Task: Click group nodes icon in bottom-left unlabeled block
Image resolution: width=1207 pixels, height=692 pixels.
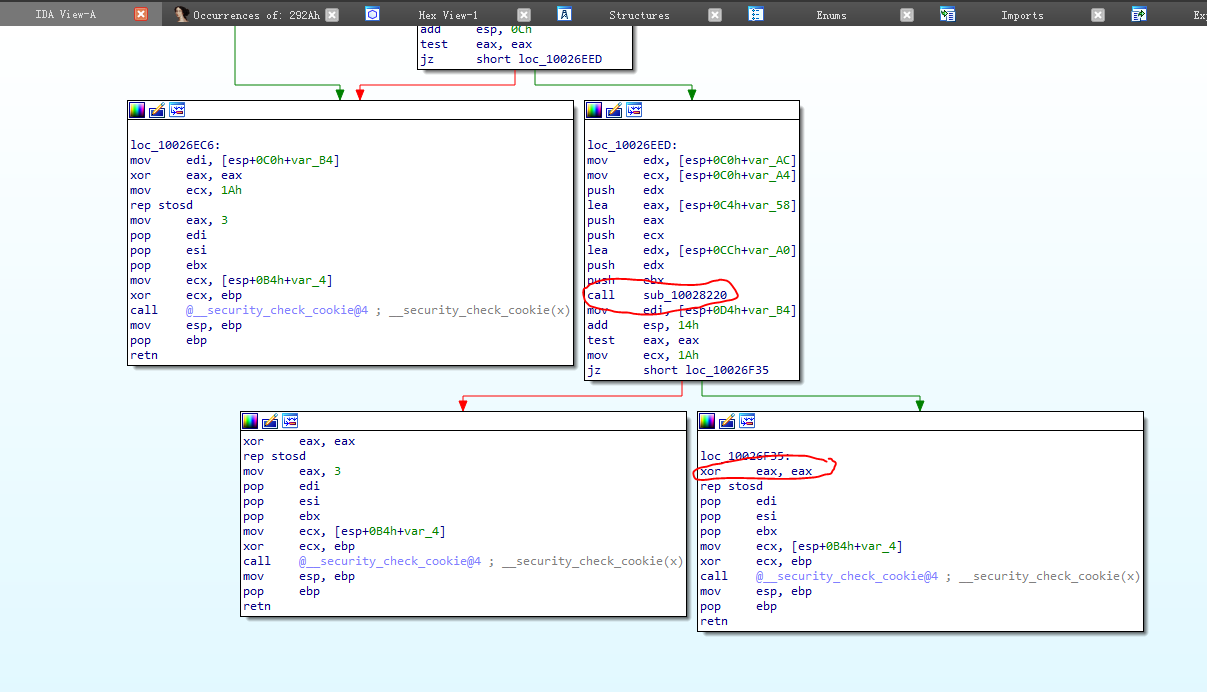Action: (x=290, y=421)
